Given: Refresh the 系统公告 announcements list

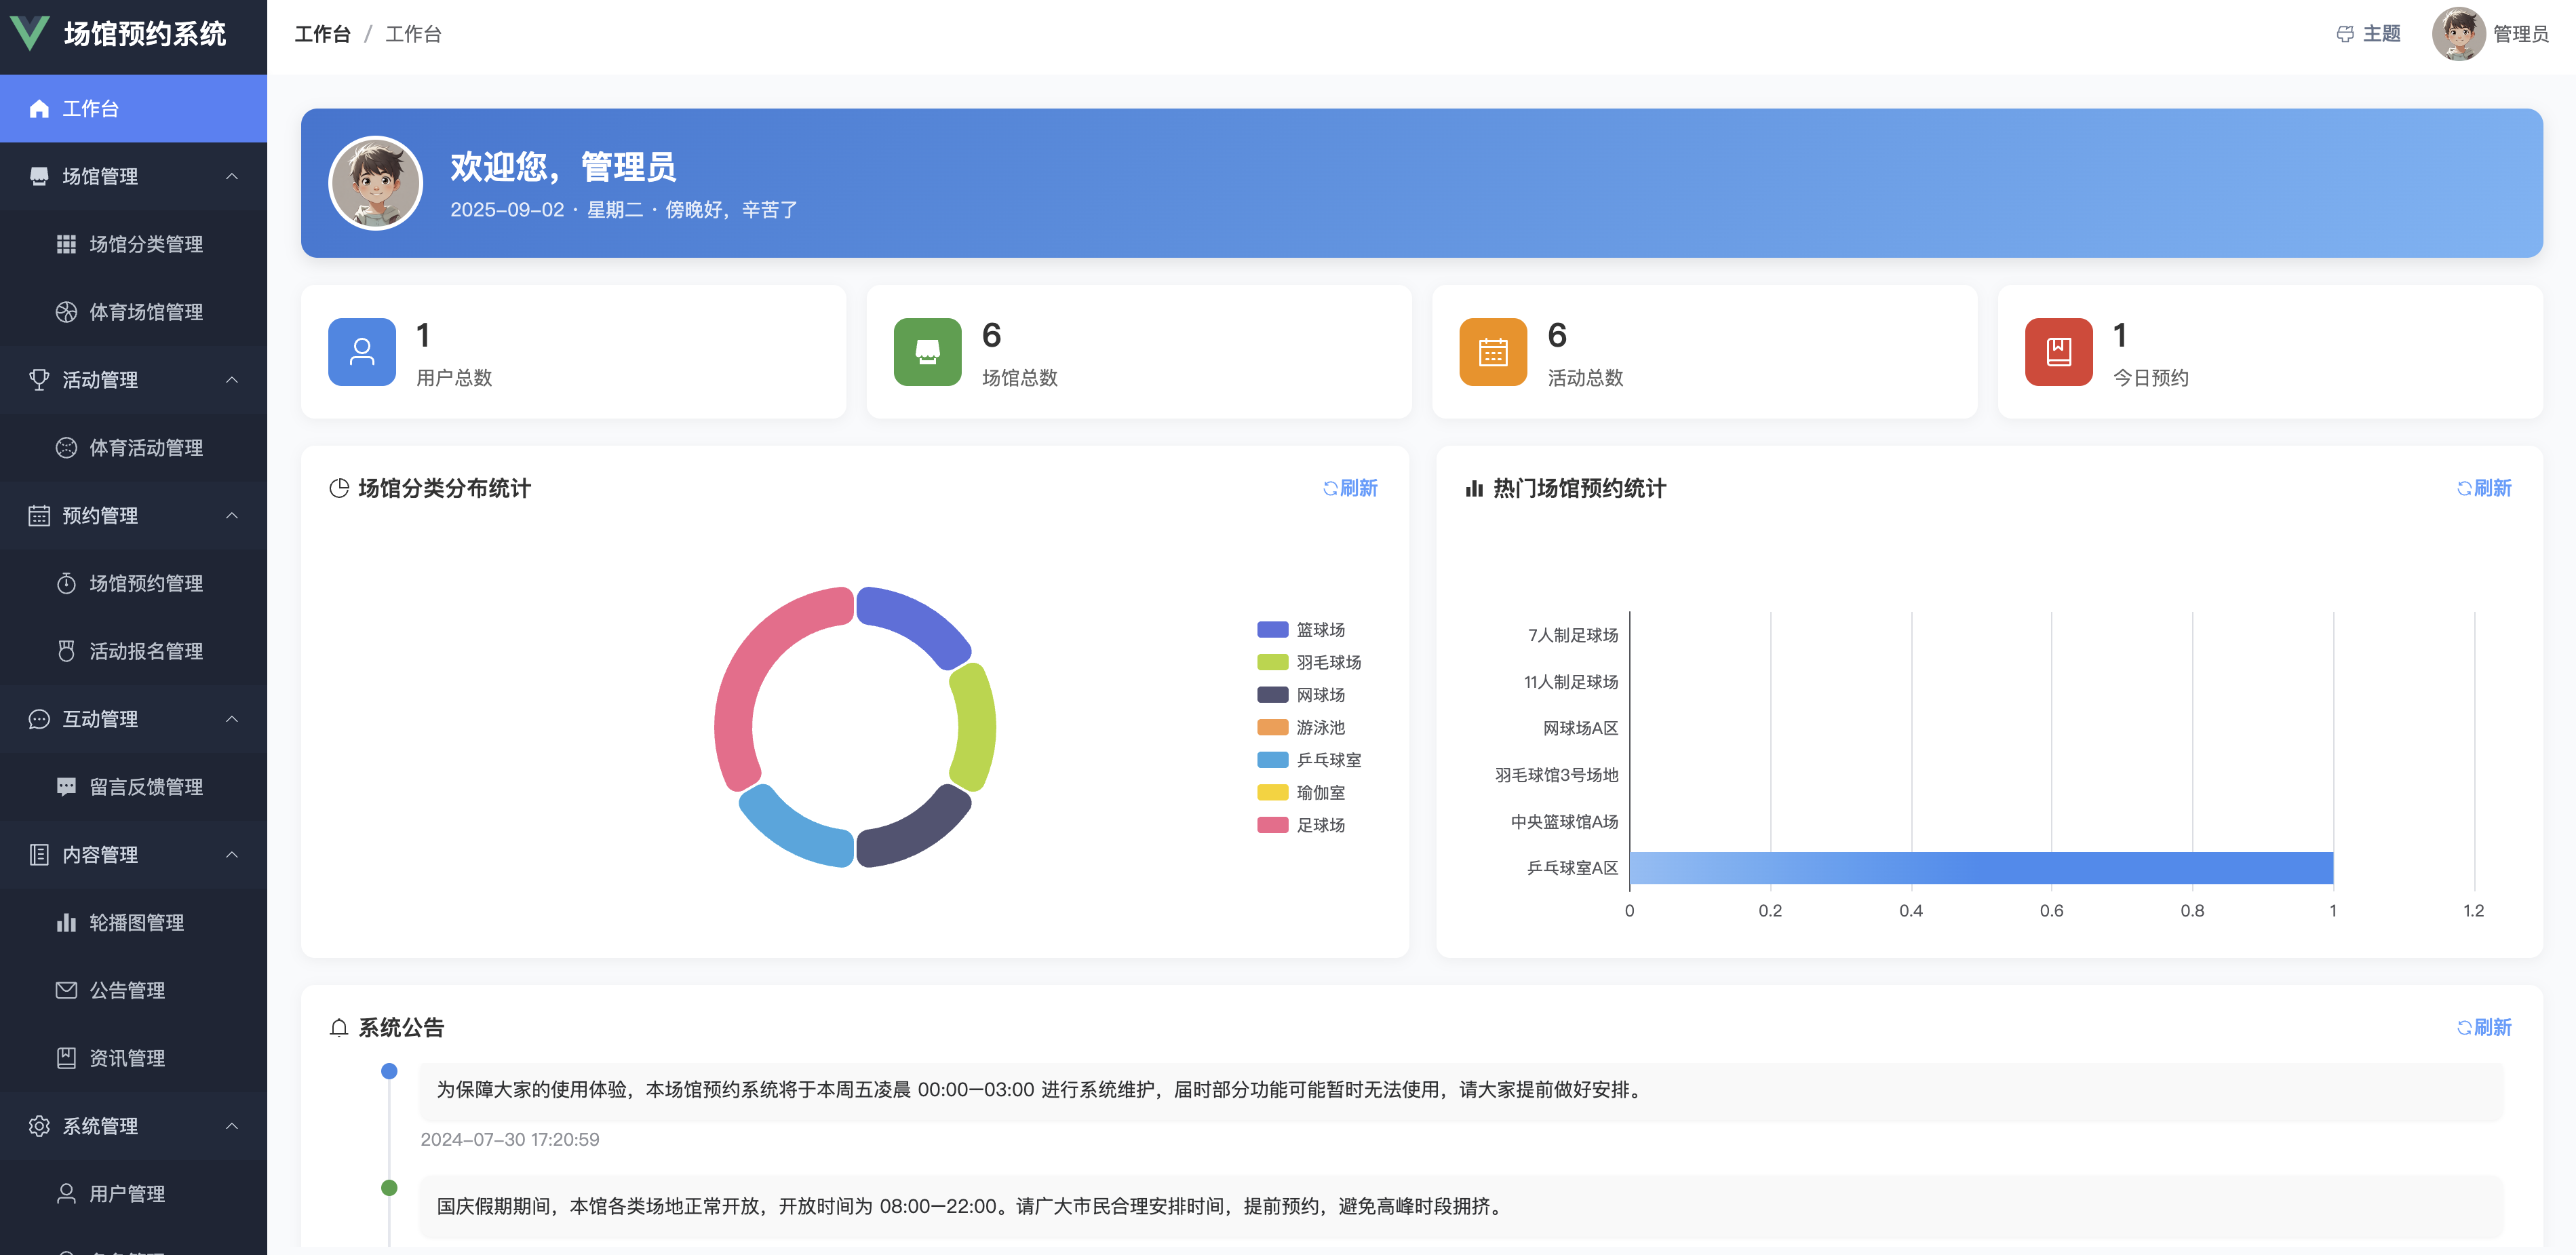Looking at the screenshot, I should 2484,1027.
